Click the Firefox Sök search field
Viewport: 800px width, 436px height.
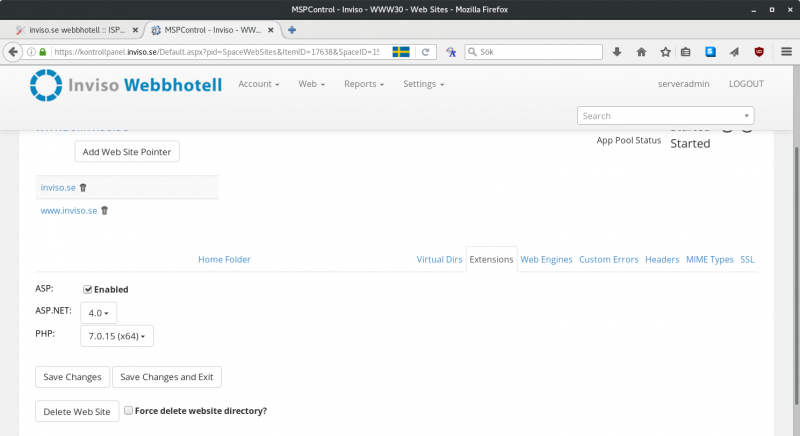[x=534, y=52]
